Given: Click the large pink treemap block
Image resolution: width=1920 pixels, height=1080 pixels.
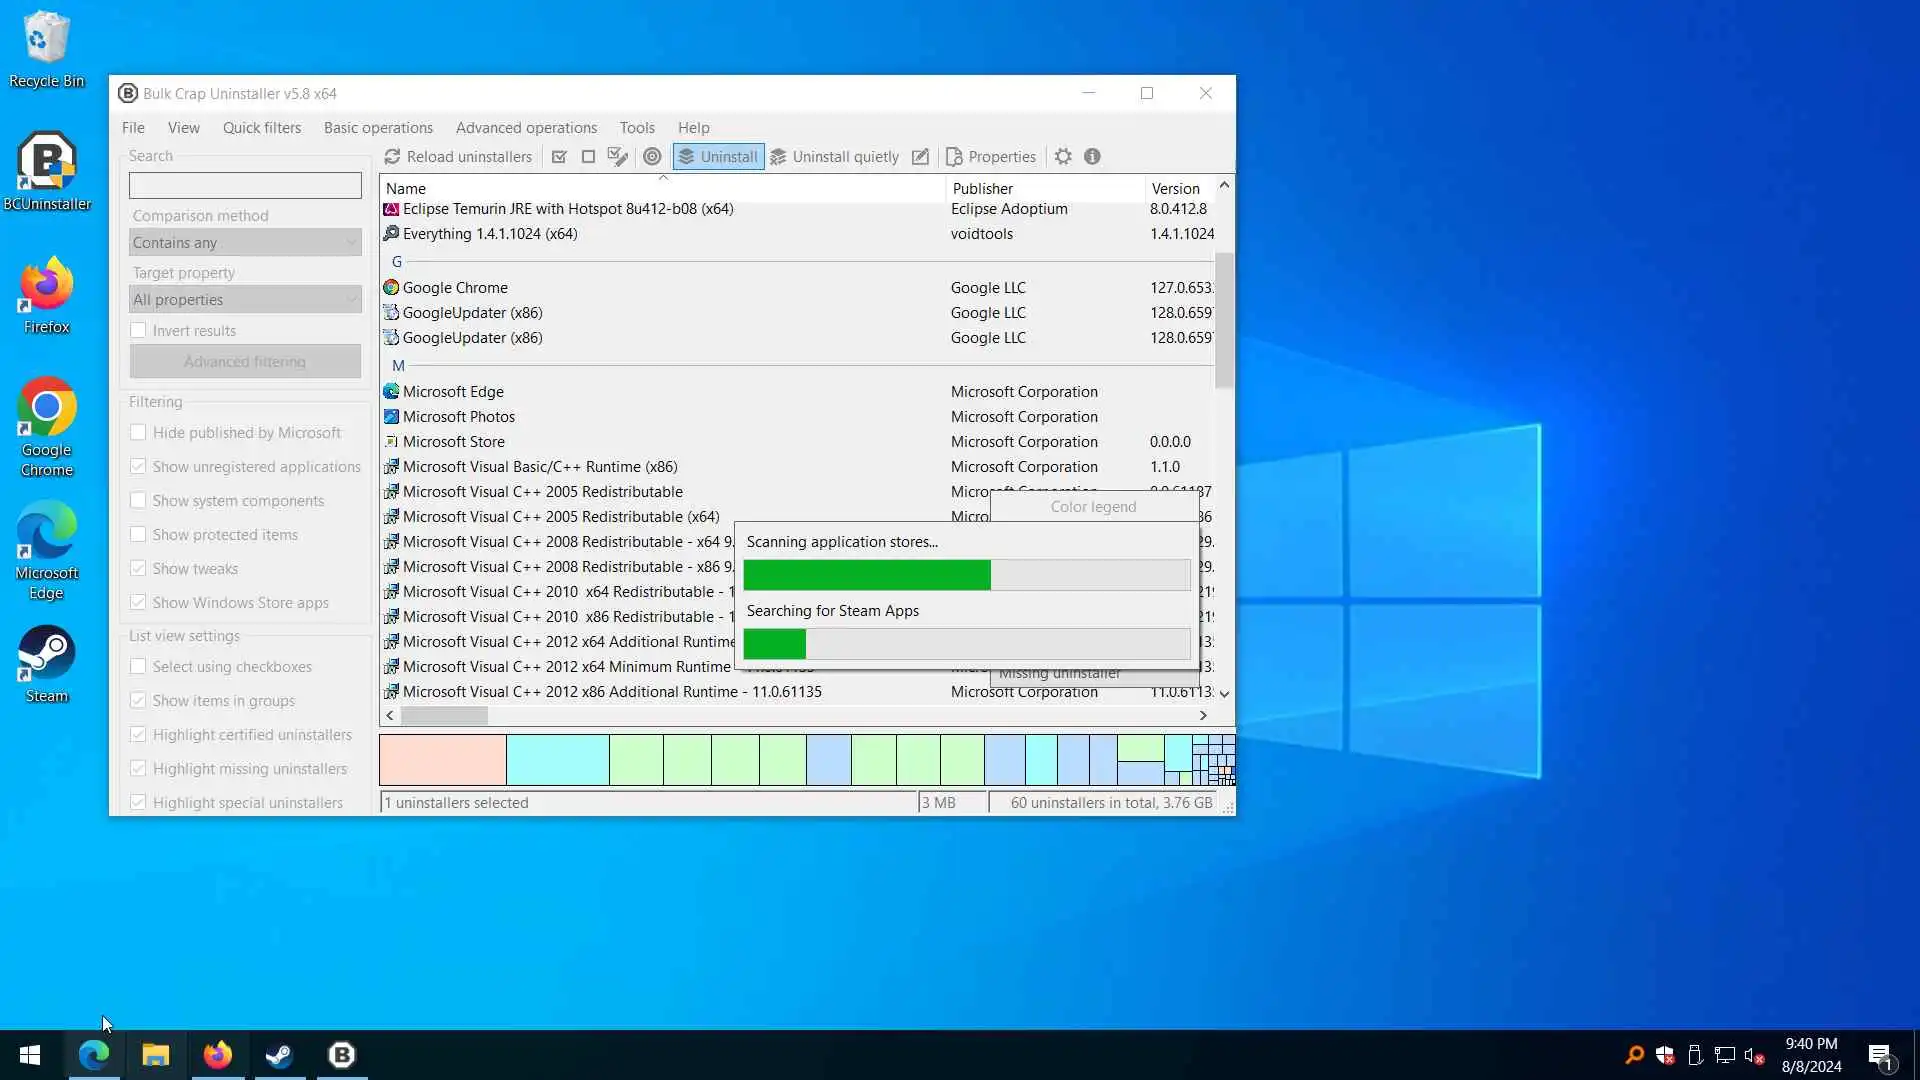Looking at the screenshot, I should 442,760.
